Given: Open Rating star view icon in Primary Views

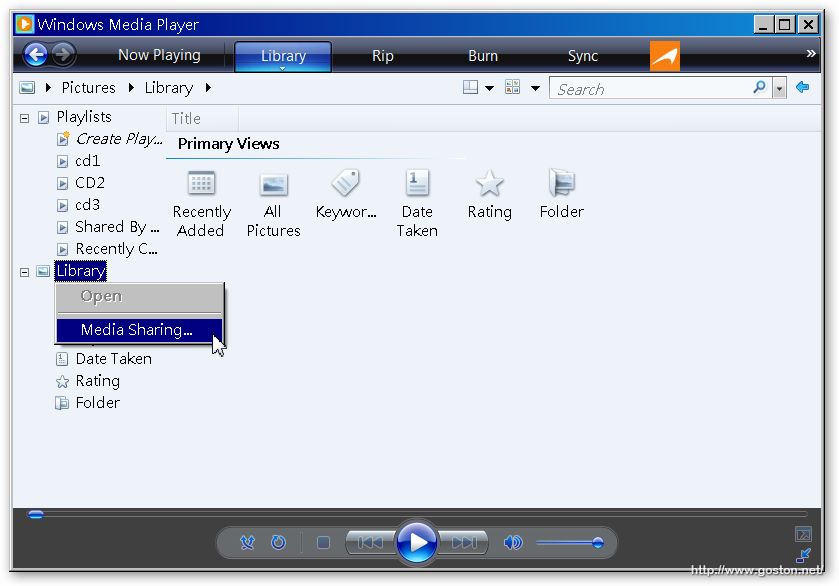Looking at the screenshot, I should point(489,183).
